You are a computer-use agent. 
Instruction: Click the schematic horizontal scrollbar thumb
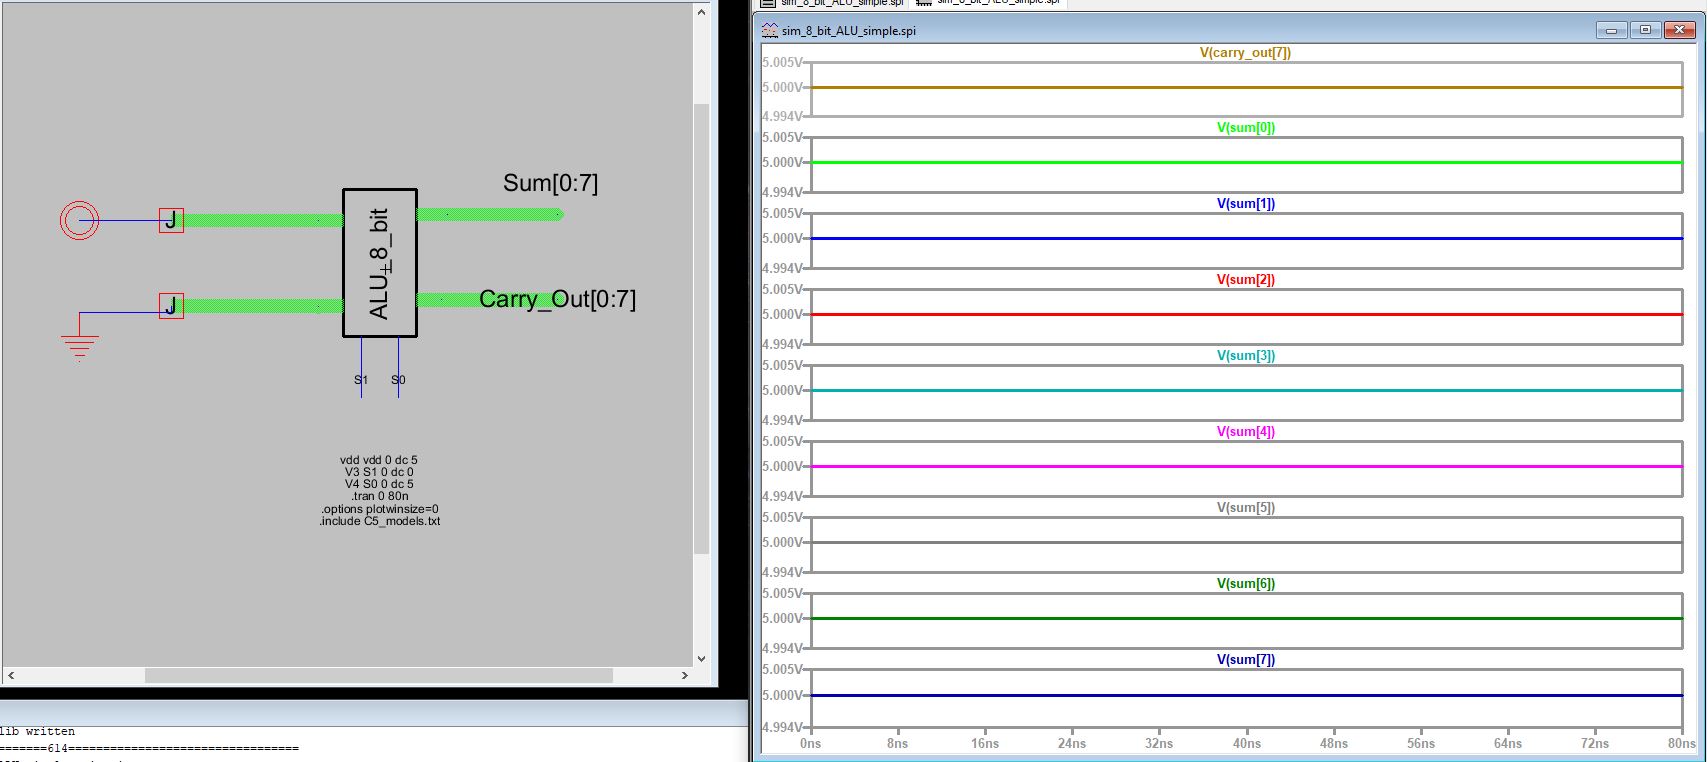pyautogui.click(x=378, y=676)
